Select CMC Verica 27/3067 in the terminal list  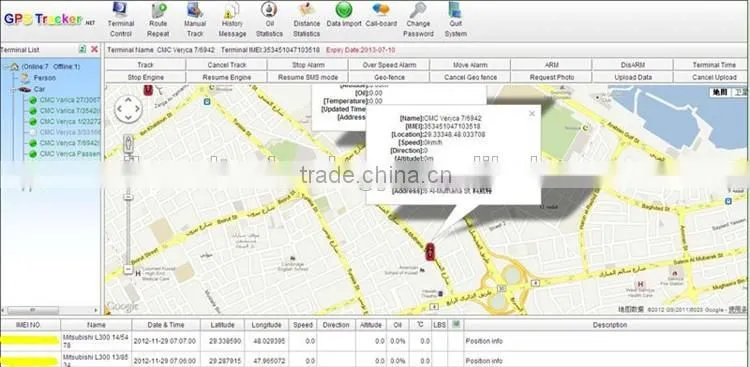pyautogui.click(x=70, y=100)
